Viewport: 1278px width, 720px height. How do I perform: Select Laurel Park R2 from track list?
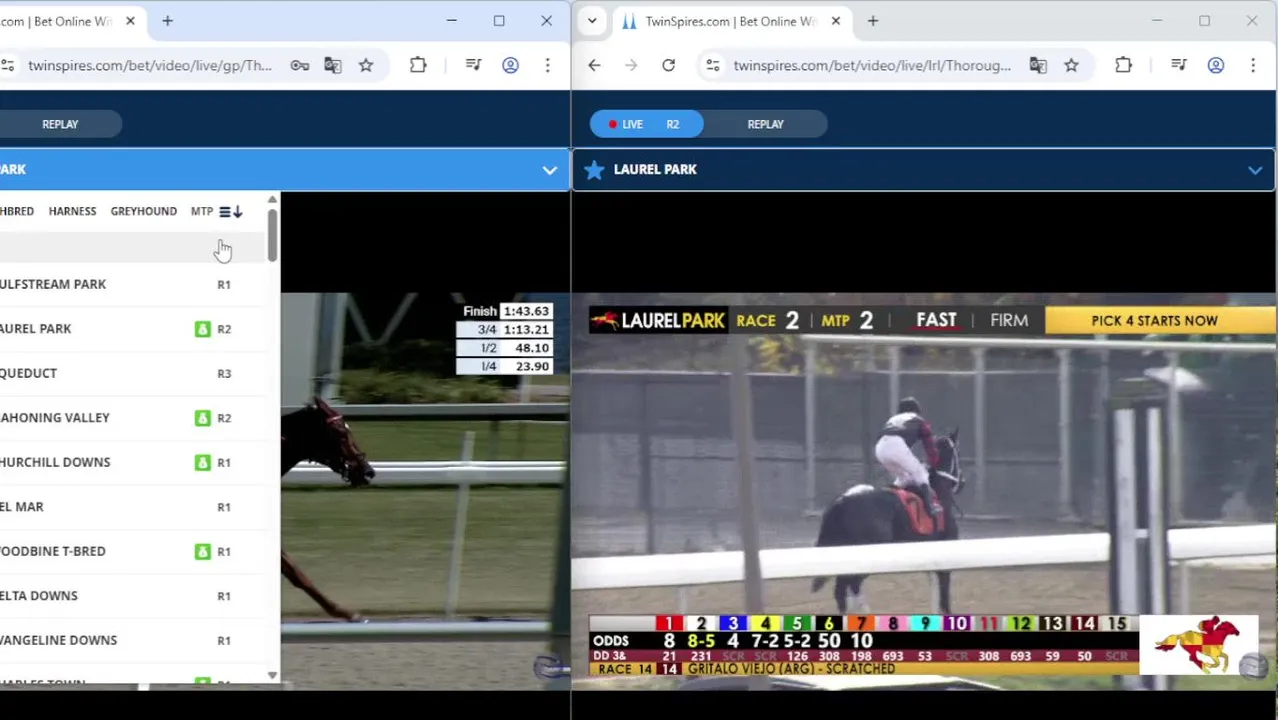[x=132, y=329]
